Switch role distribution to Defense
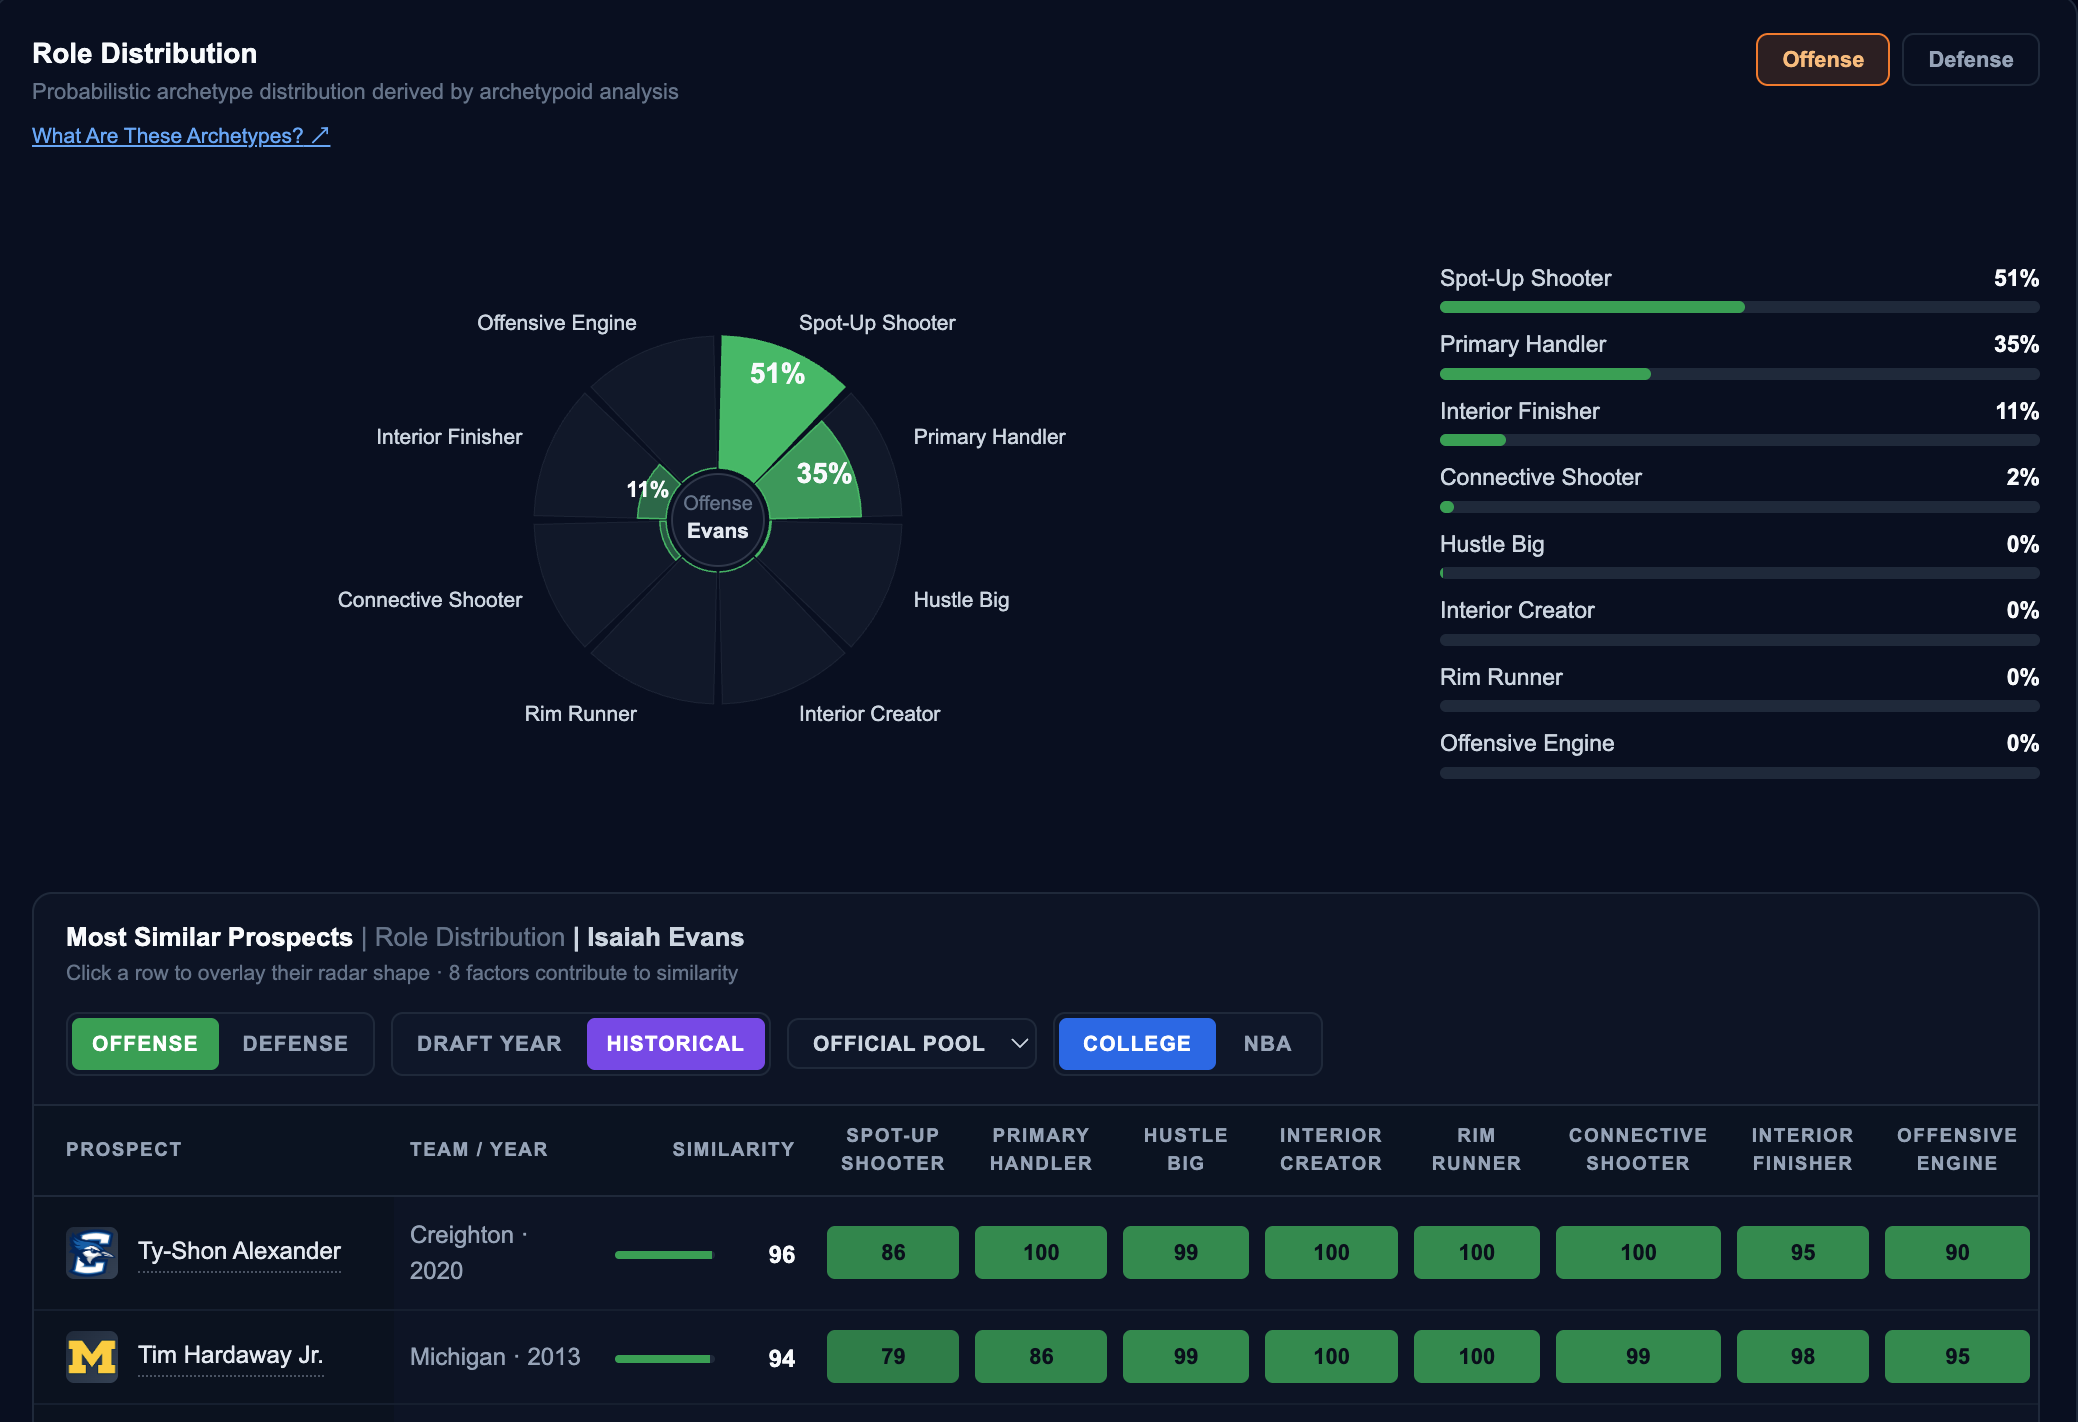 [x=1970, y=60]
